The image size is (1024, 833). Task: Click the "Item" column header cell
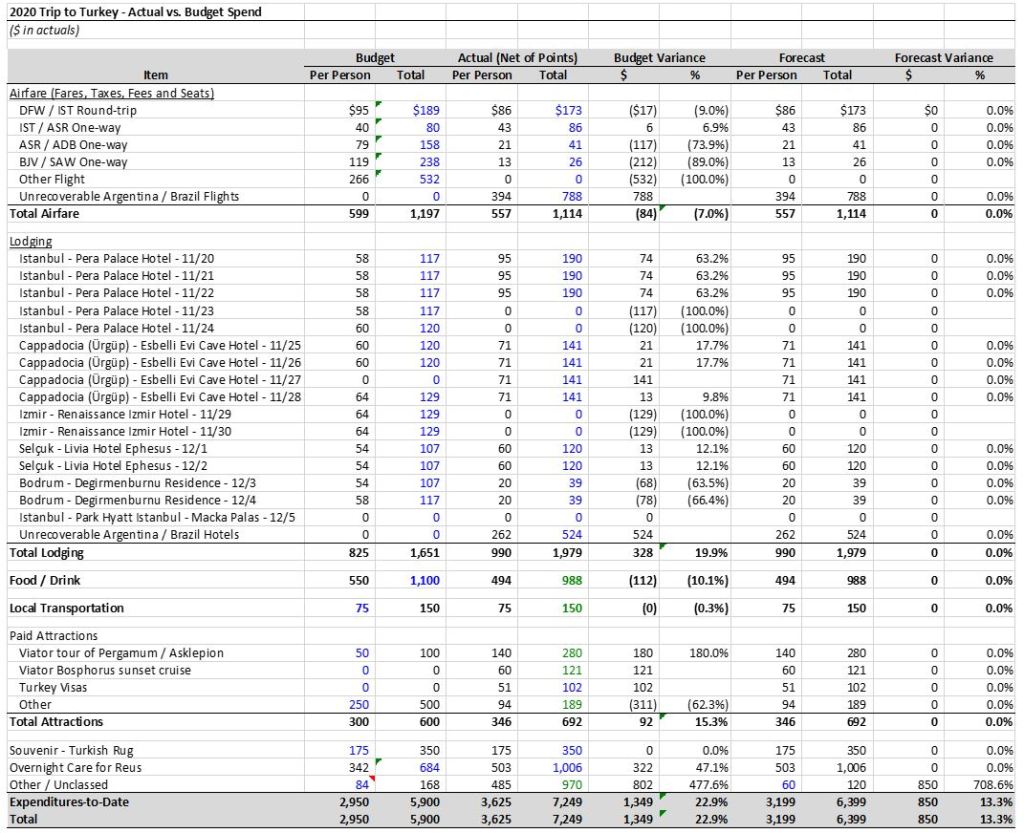coord(155,75)
